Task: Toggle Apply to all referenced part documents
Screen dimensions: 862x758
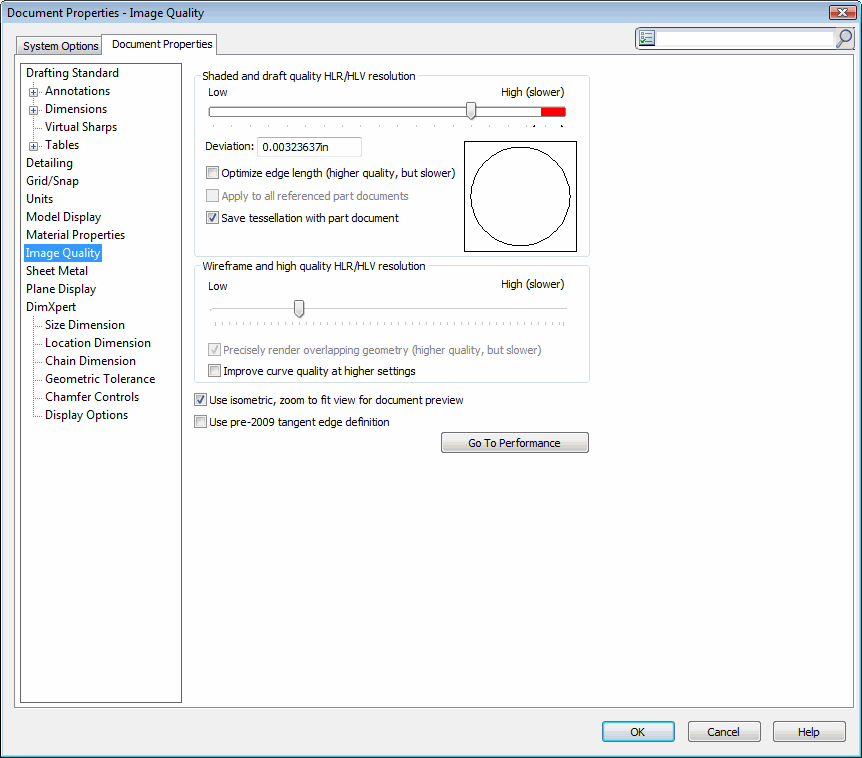Action: (212, 196)
